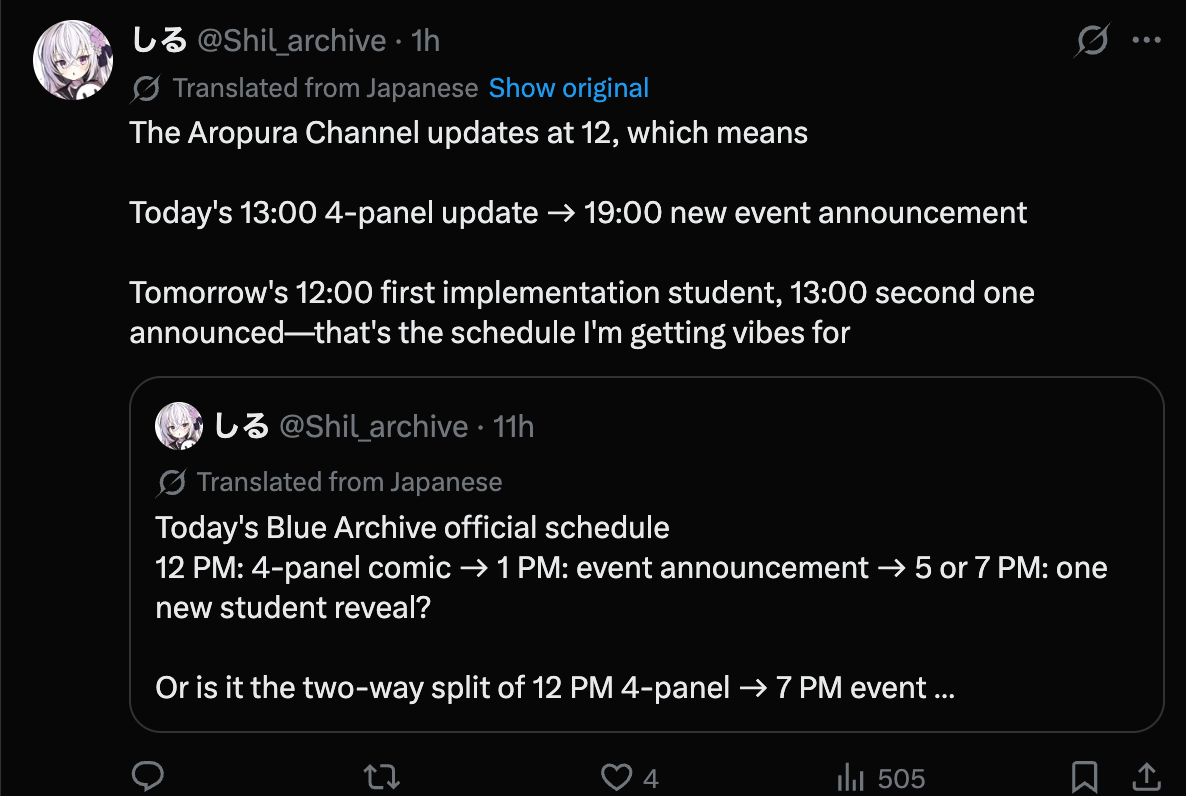View post analytics showing 505 views
The width and height of the screenshot is (1186, 796).
[881, 778]
